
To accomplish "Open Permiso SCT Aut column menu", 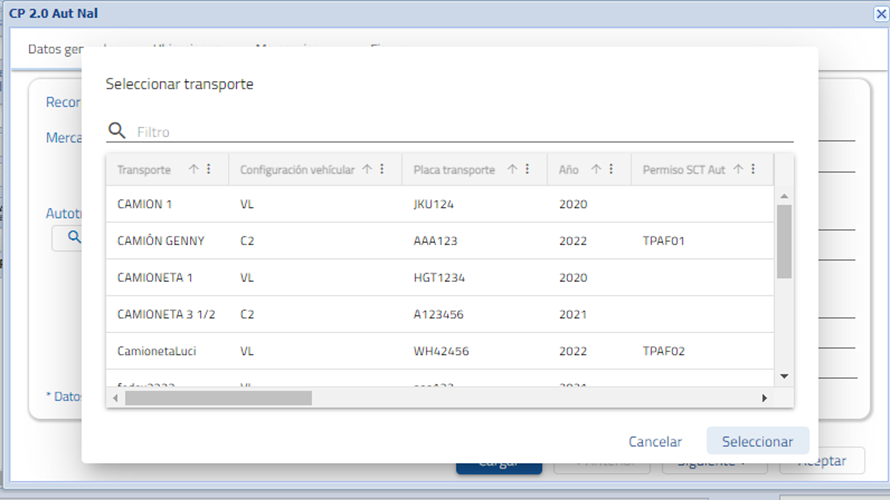I will [x=753, y=170].
